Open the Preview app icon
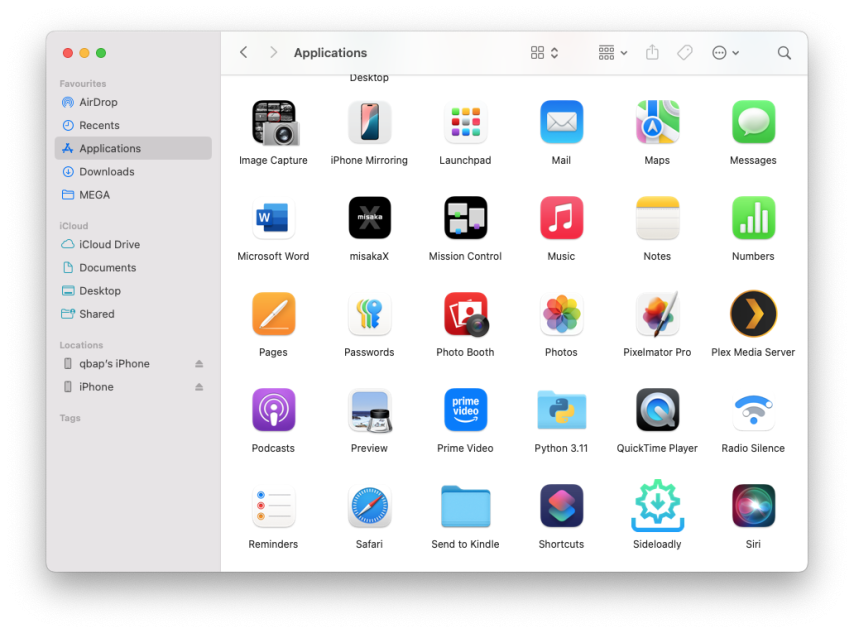 point(370,411)
